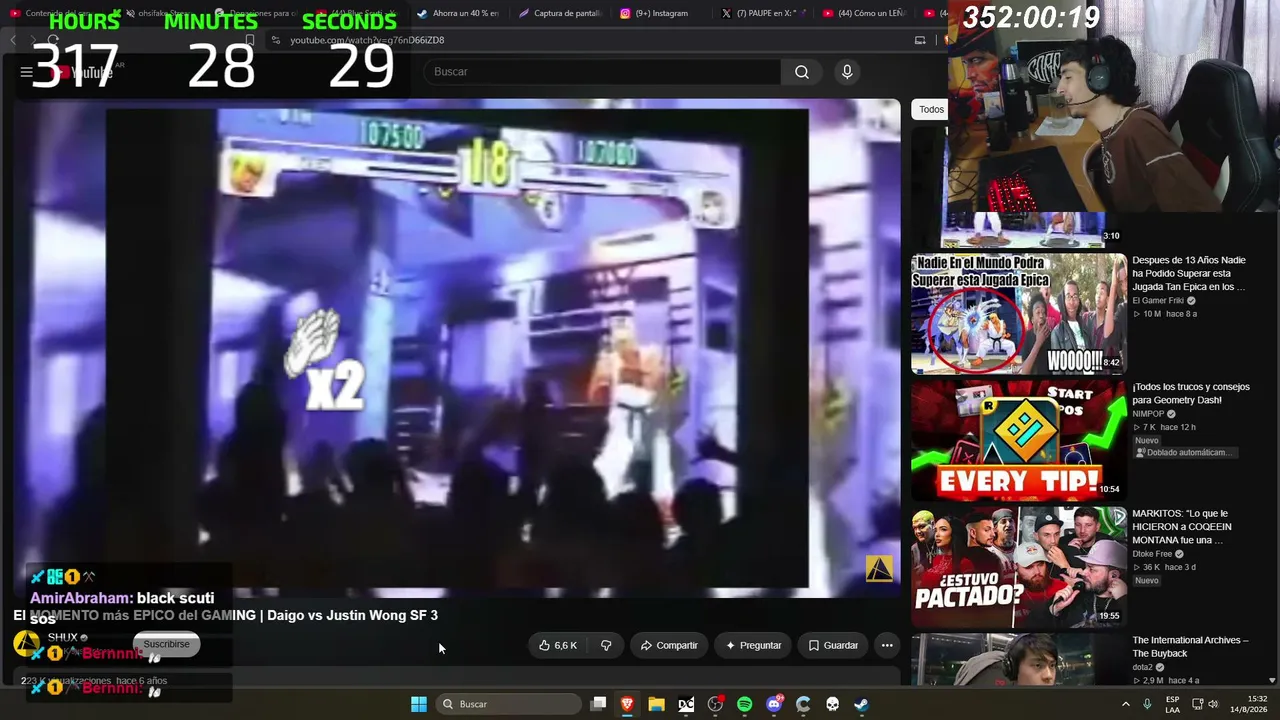Open Discord from the taskbar
1280x720 pixels.
click(774, 704)
